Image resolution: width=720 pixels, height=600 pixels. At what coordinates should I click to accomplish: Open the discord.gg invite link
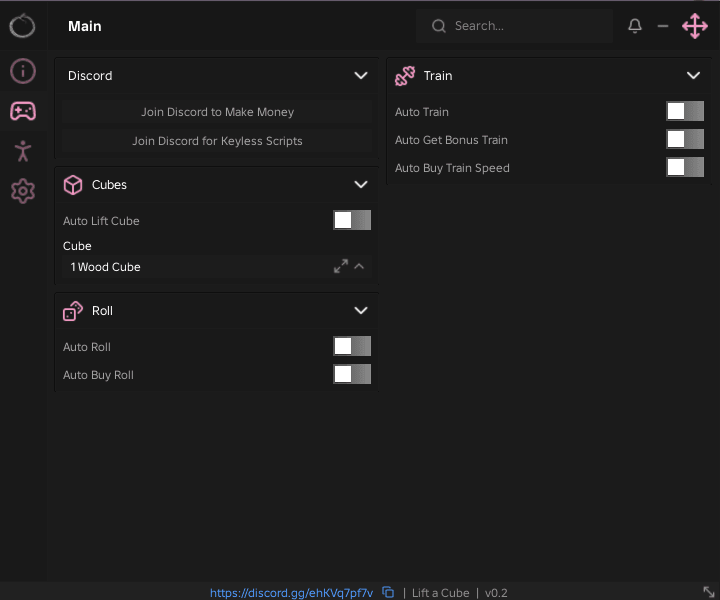point(291,593)
